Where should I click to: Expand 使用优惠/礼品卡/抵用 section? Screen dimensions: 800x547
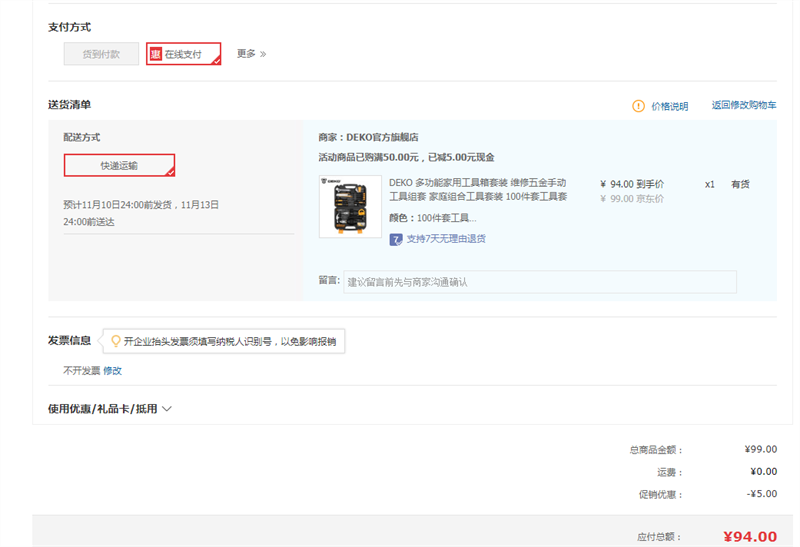[110, 409]
